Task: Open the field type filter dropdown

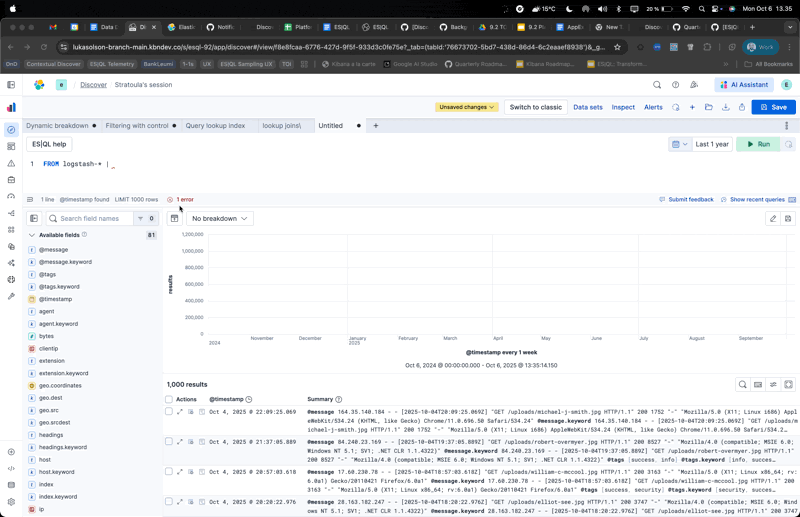Action: click(x=146, y=218)
